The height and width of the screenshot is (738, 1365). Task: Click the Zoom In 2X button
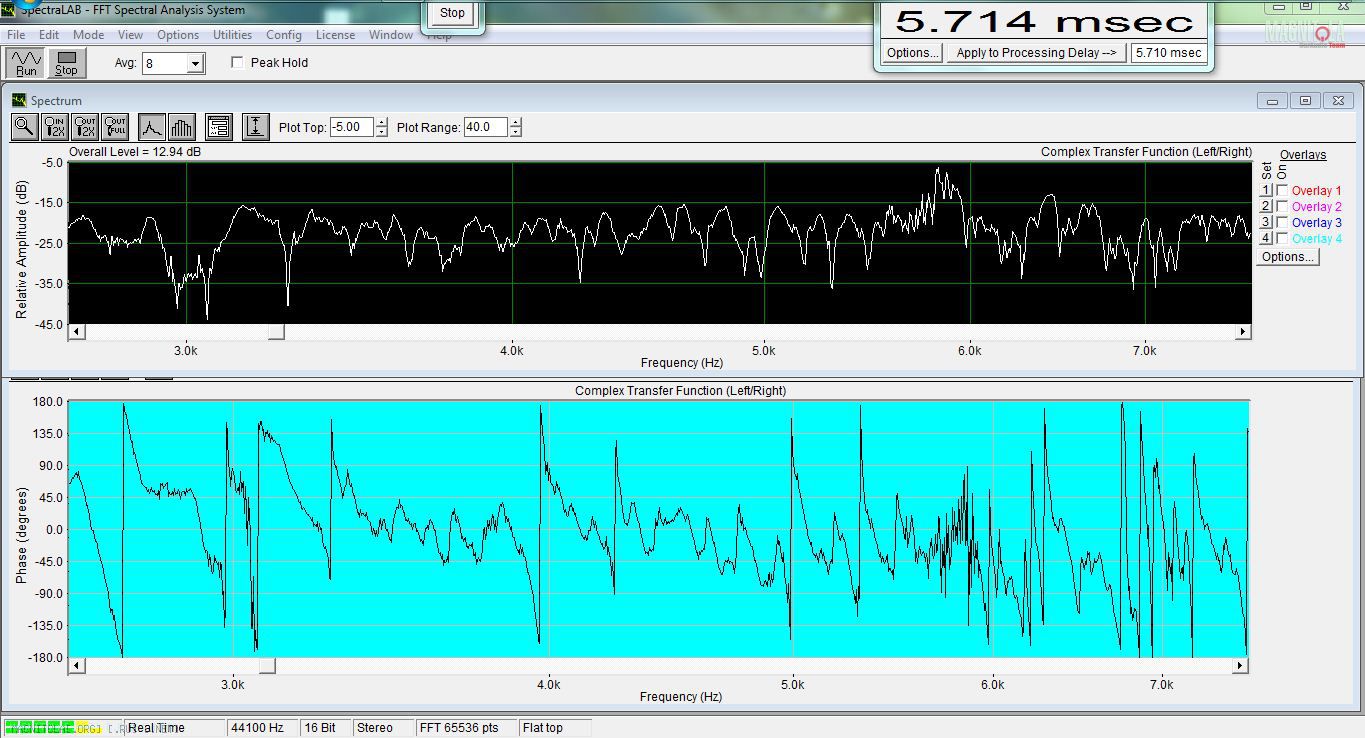(55, 127)
